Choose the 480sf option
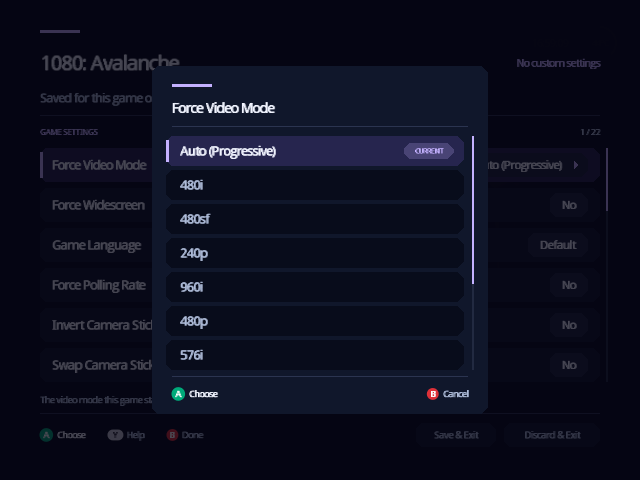The width and height of the screenshot is (640, 480). coord(315,219)
